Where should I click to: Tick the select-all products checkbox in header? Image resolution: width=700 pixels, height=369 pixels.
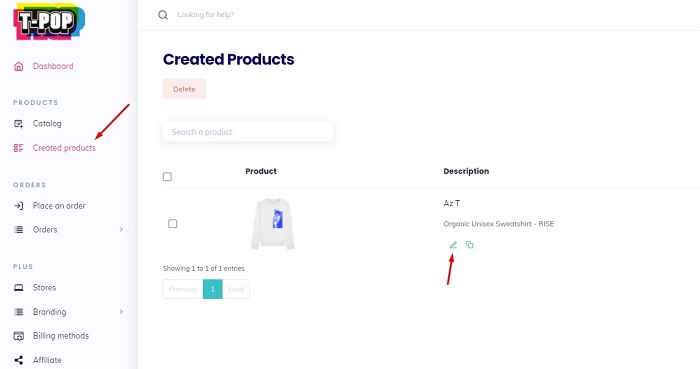point(167,177)
